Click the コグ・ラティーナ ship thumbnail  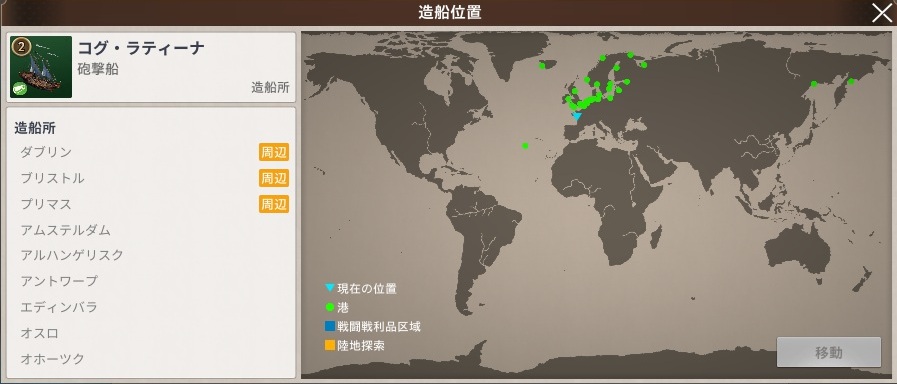pyautogui.click(x=41, y=67)
